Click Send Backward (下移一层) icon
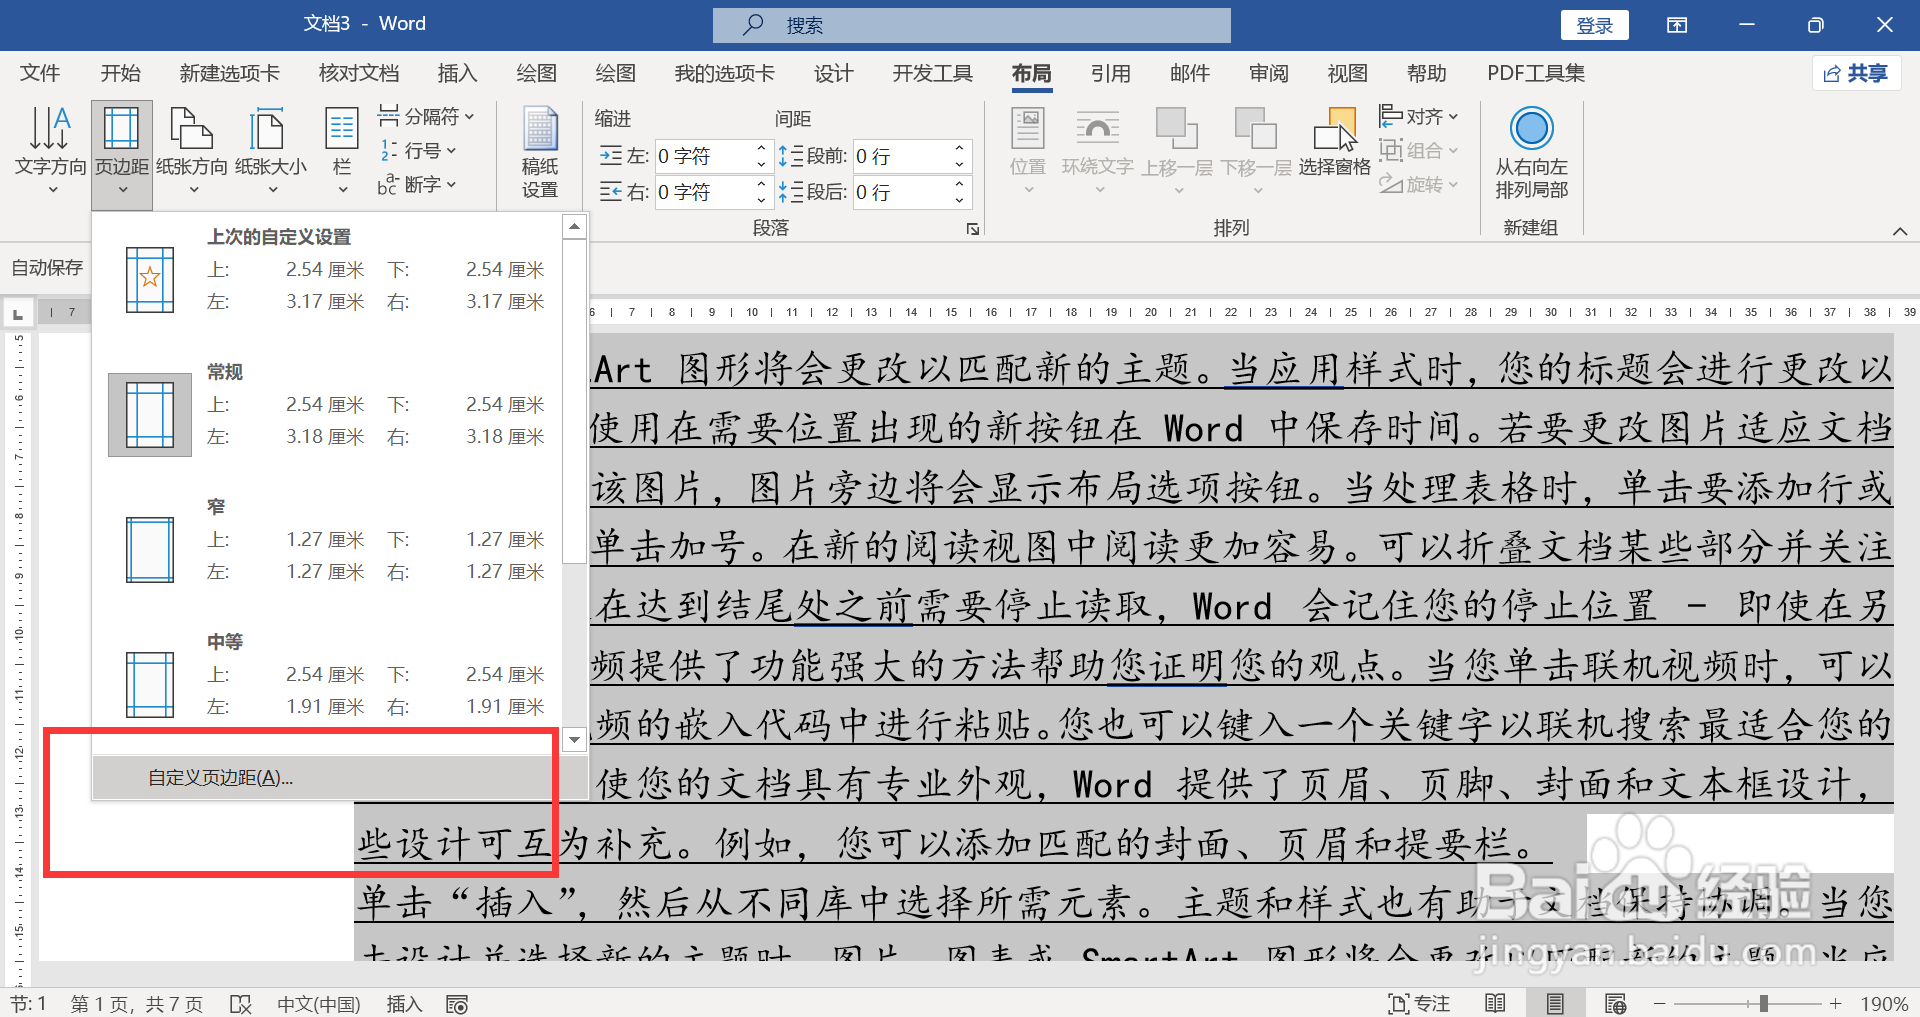This screenshot has height=1017, width=1920. (x=1256, y=150)
